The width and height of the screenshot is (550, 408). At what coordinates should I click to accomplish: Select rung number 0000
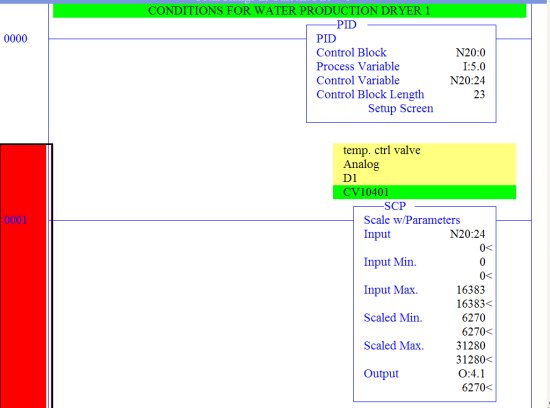pos(15,39)
